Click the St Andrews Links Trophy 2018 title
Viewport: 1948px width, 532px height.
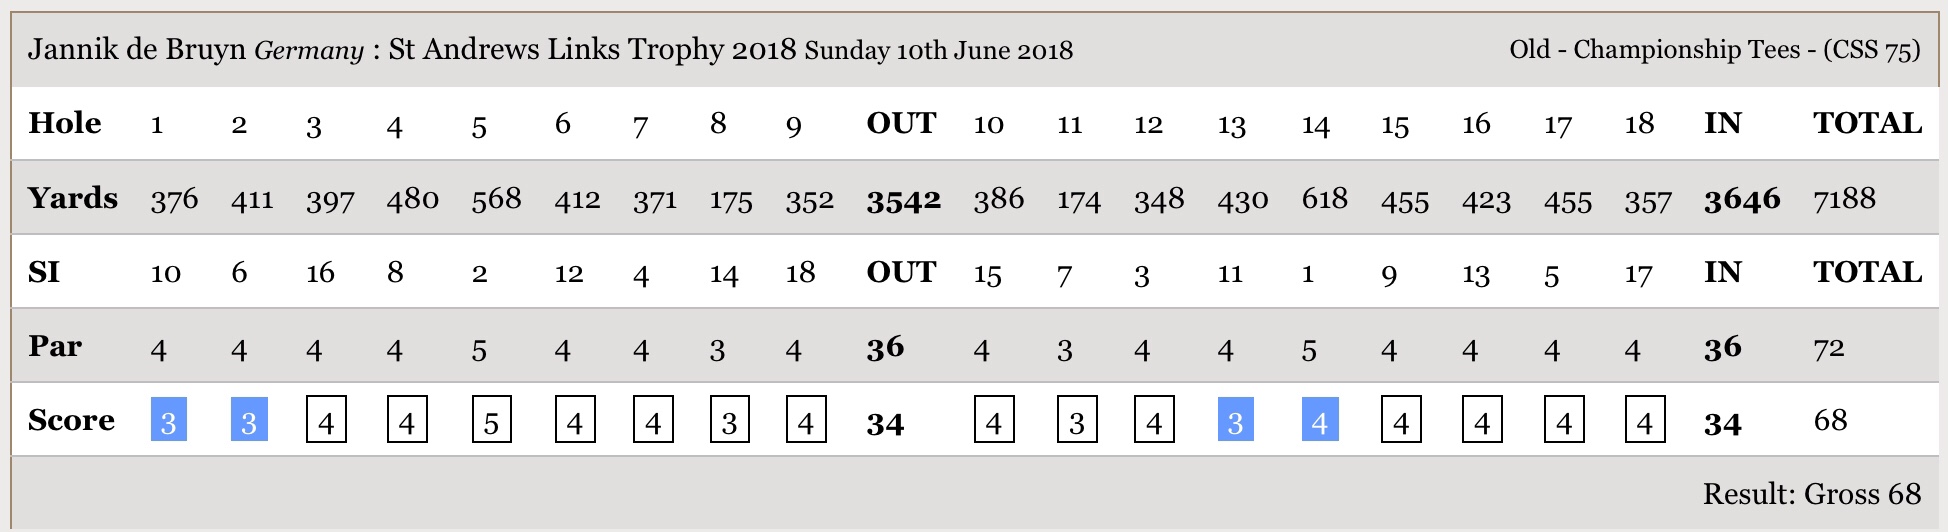(x=592, y=50)
